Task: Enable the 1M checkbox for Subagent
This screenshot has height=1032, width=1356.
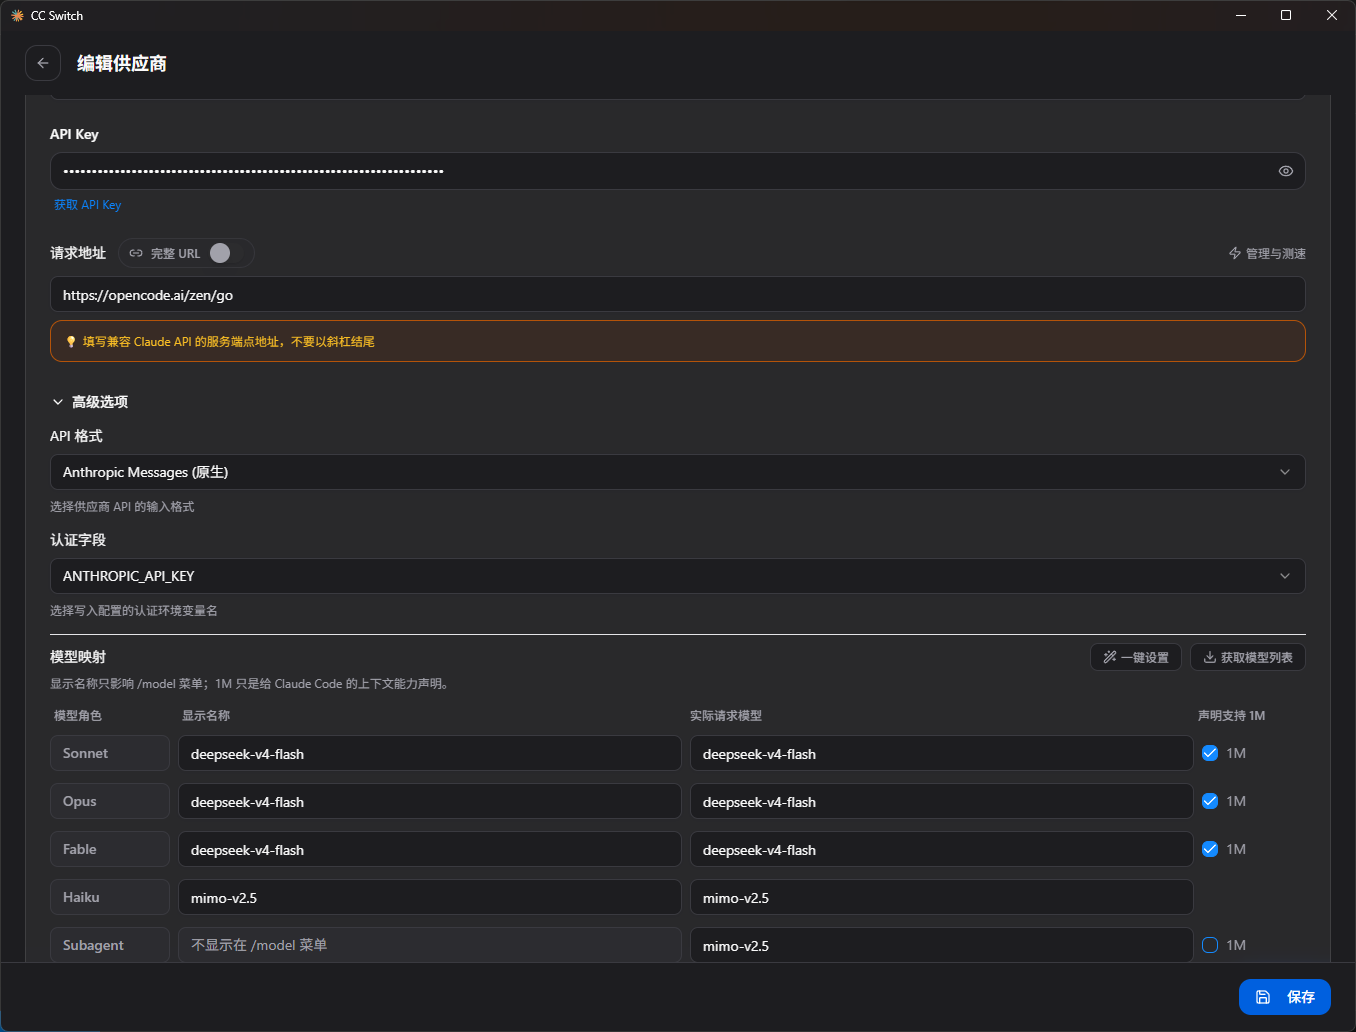Action: pos(1210,945)
